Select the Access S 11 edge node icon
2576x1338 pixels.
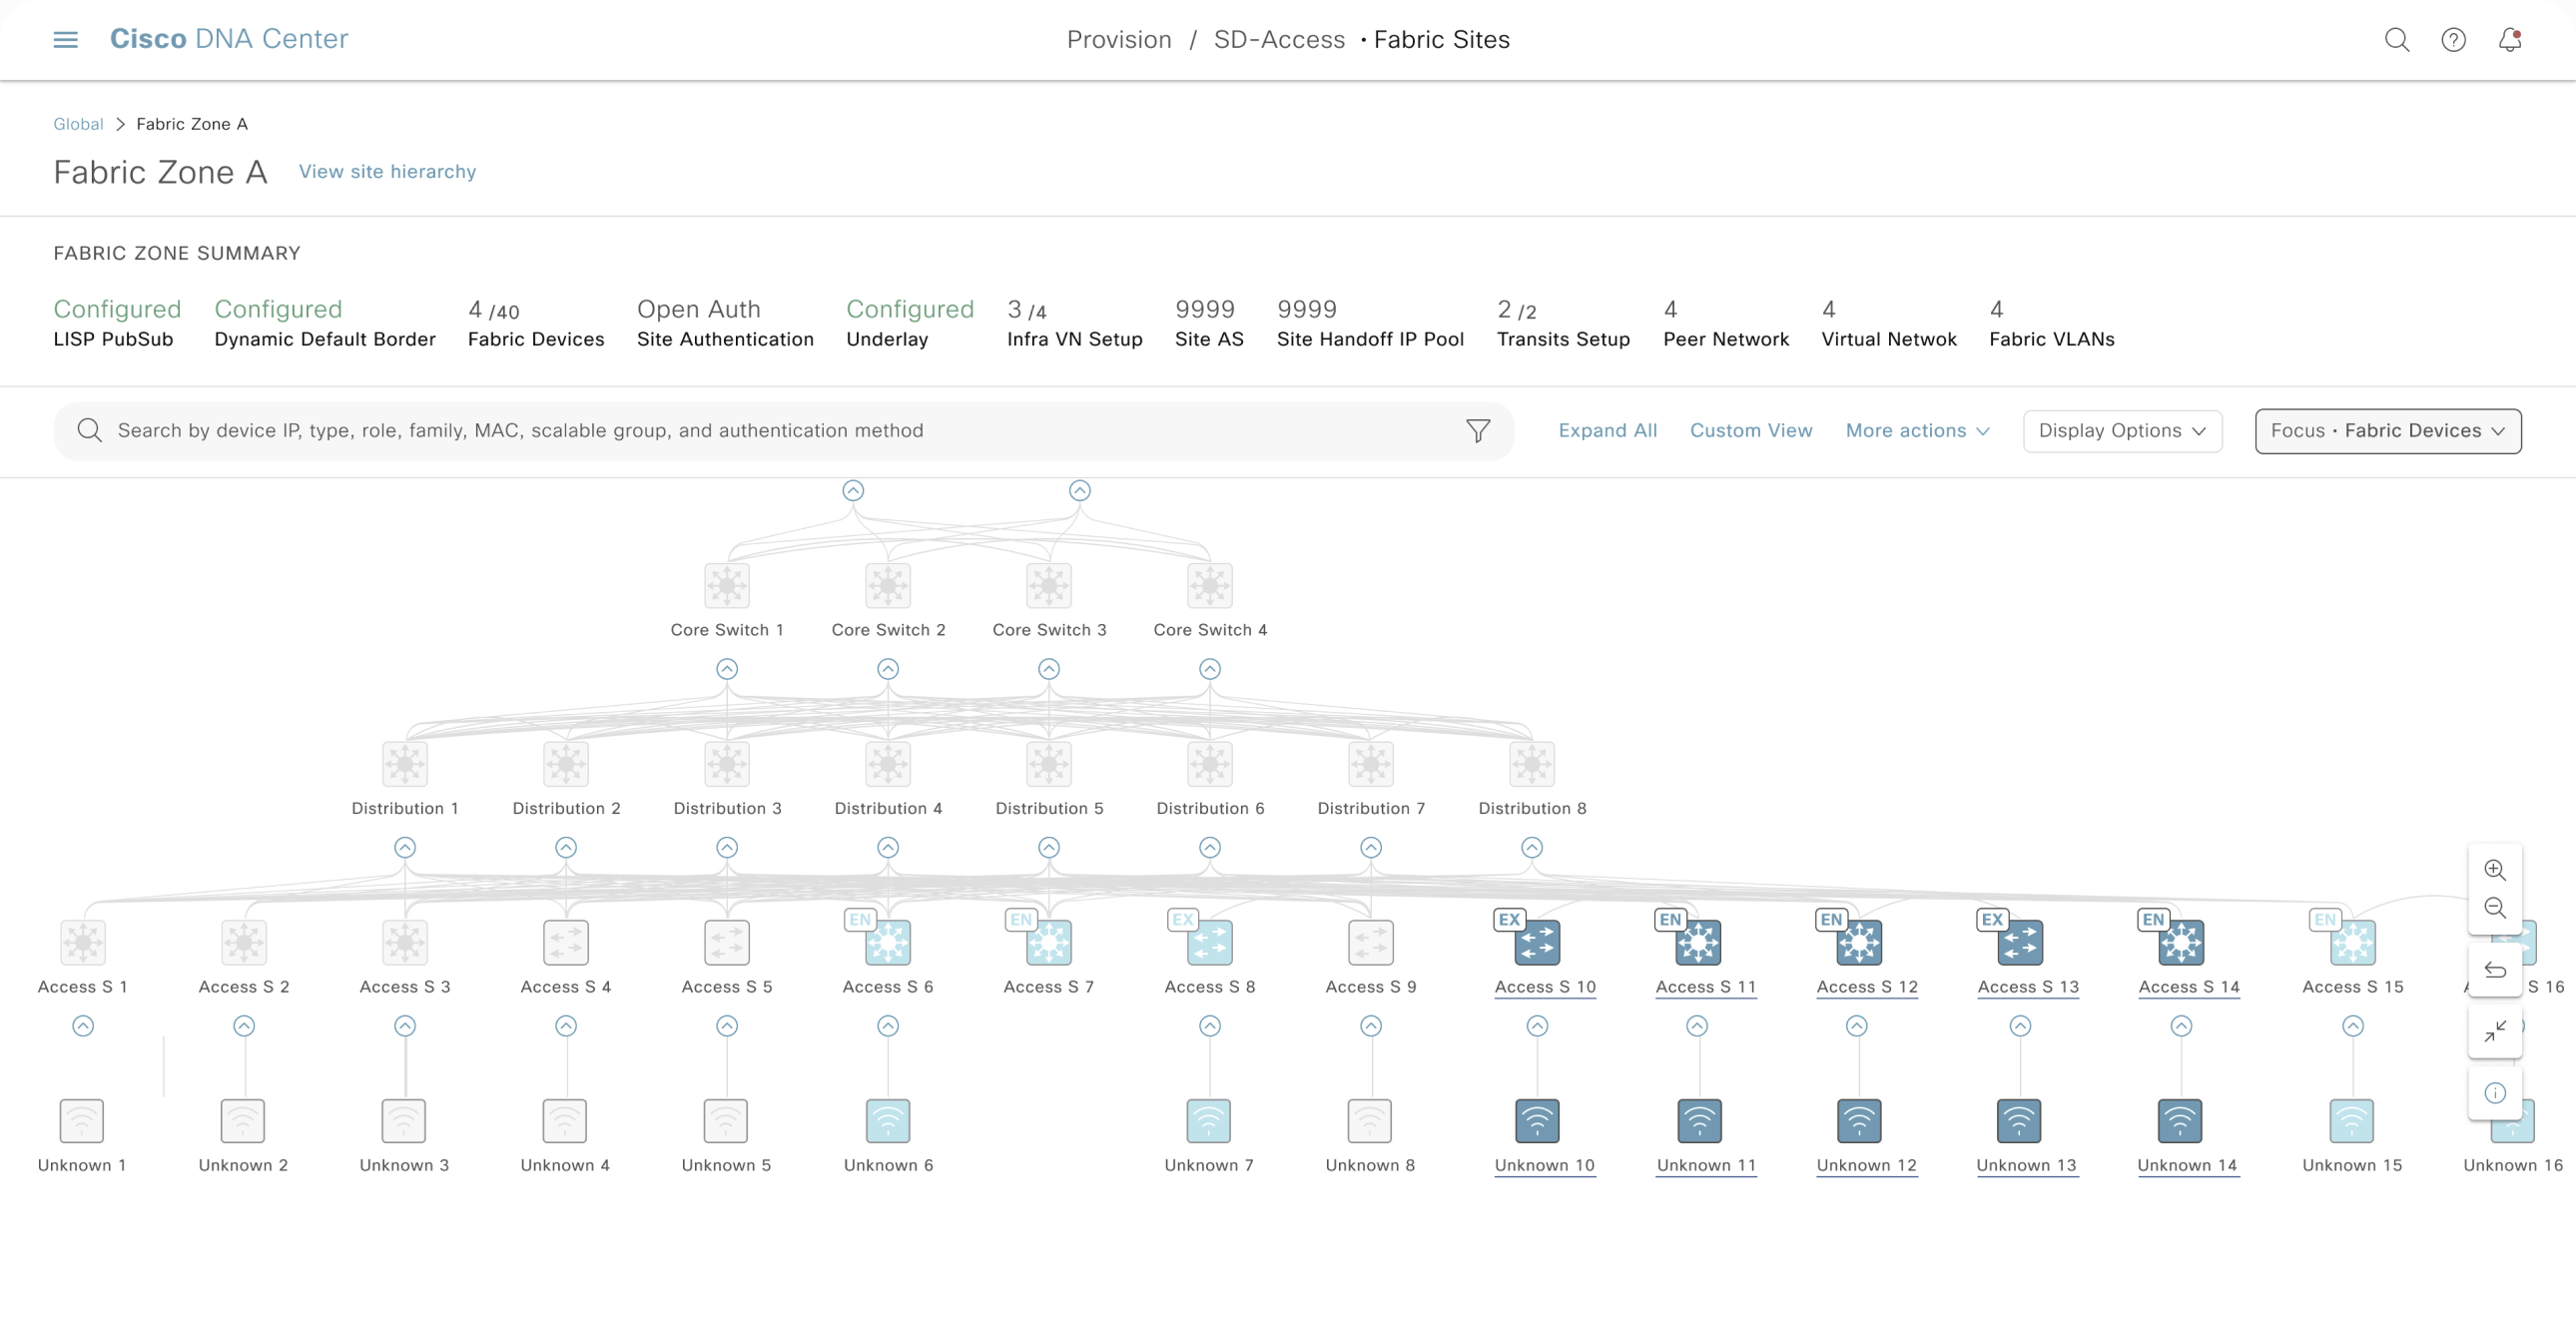[x=1698, y=943]
